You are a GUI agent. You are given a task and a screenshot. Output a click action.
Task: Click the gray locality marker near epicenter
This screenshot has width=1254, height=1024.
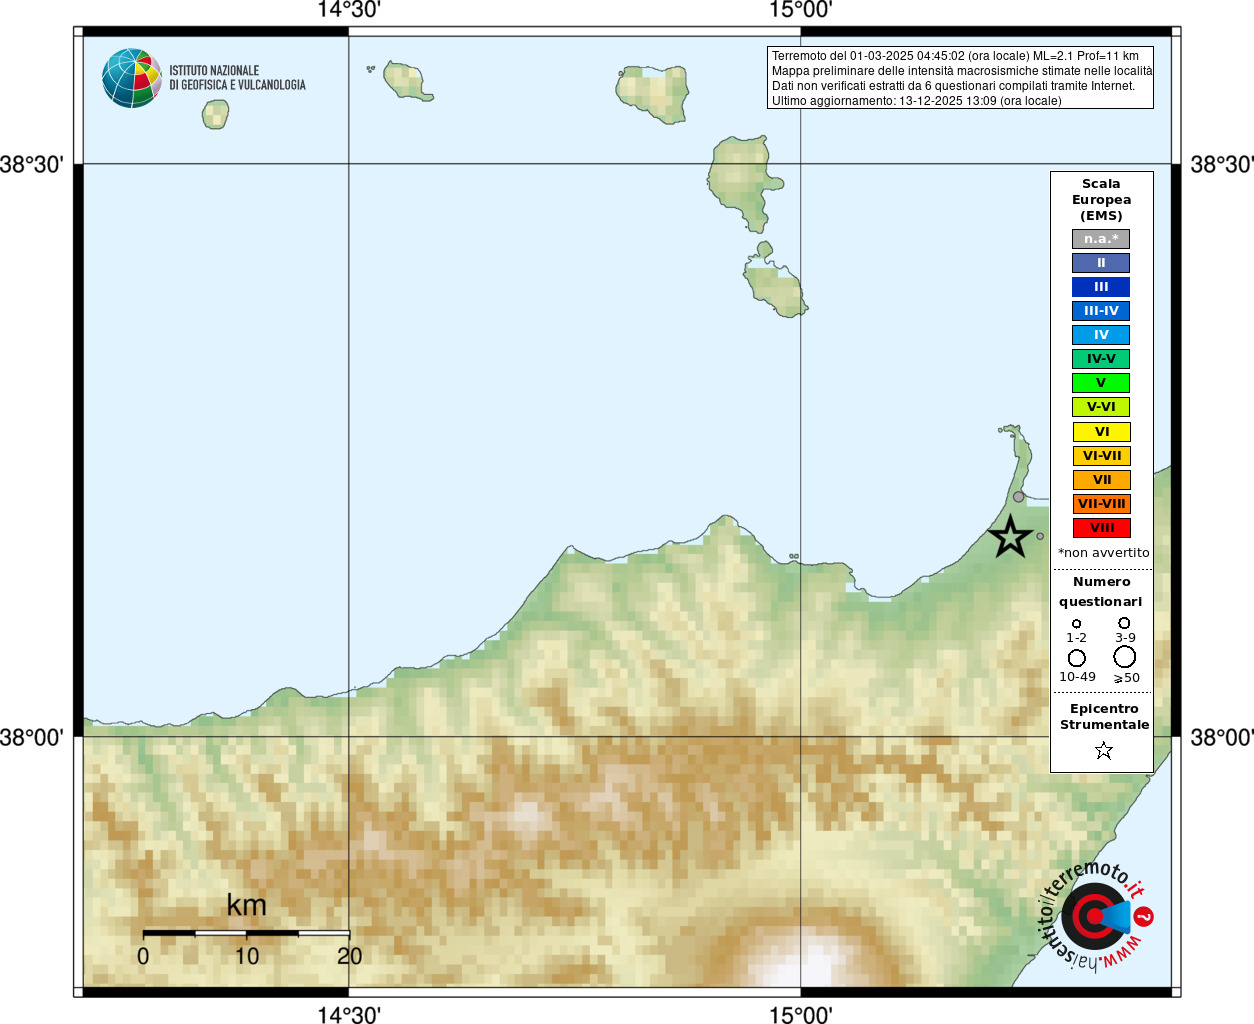tap(1018, 497)
